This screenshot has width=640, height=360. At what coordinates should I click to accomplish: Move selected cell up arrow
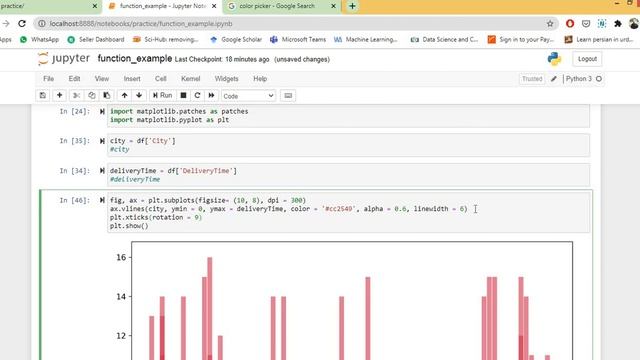pyautogui.click(x=124, y=96)
